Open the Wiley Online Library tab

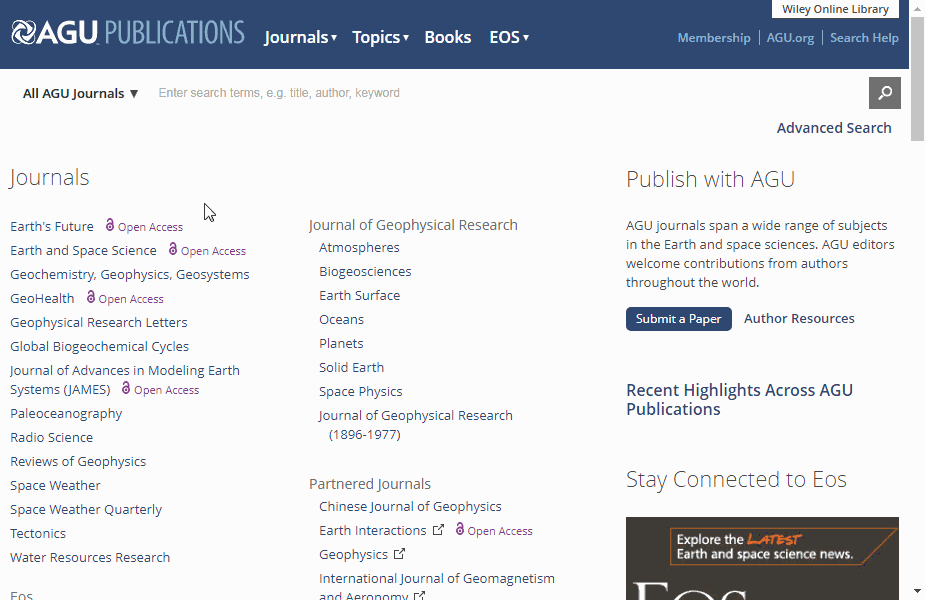coord(835,9)
